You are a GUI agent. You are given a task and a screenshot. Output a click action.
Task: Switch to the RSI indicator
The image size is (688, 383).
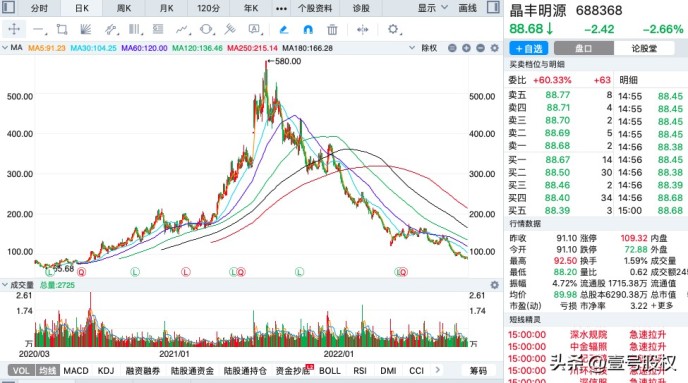click(x=360, y=371)
